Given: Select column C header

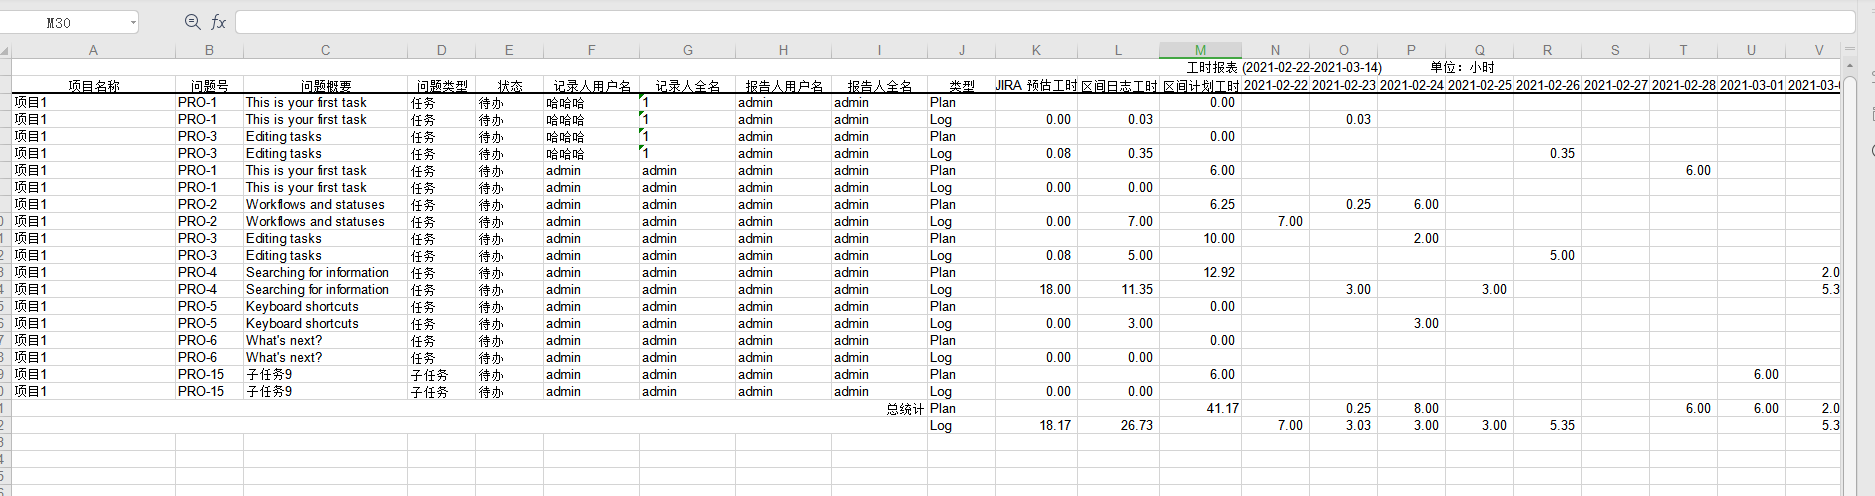Looking at the screenshot, I should 325,50.
